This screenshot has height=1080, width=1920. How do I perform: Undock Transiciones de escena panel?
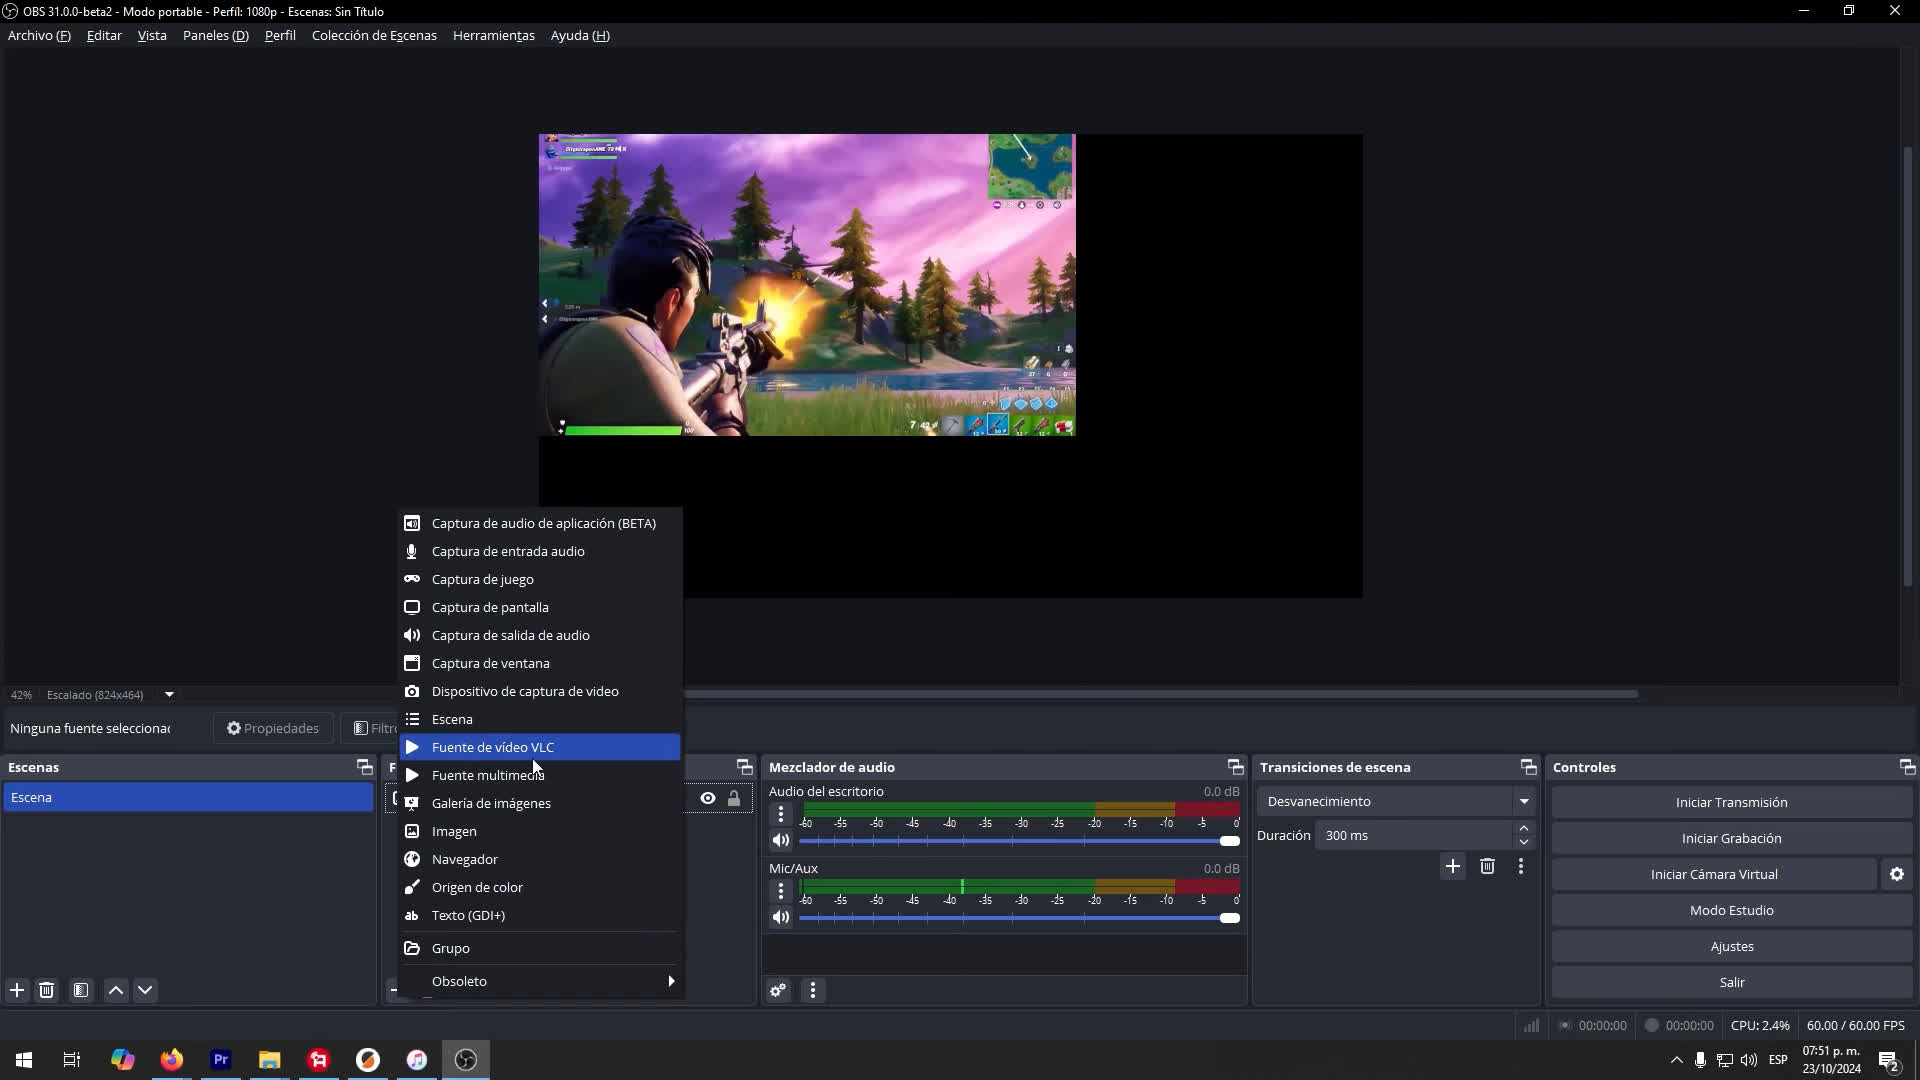click(x=1528, y=767)
